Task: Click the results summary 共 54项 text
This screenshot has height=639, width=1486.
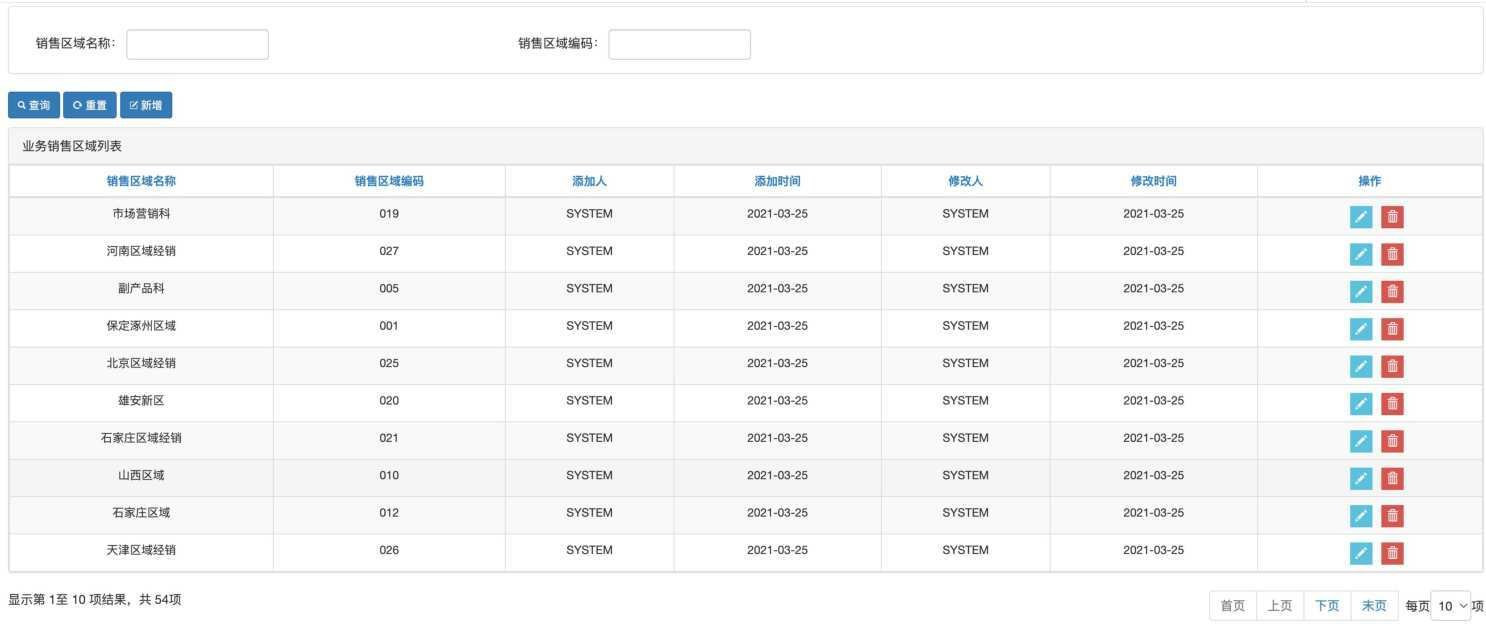Action: 160,600
